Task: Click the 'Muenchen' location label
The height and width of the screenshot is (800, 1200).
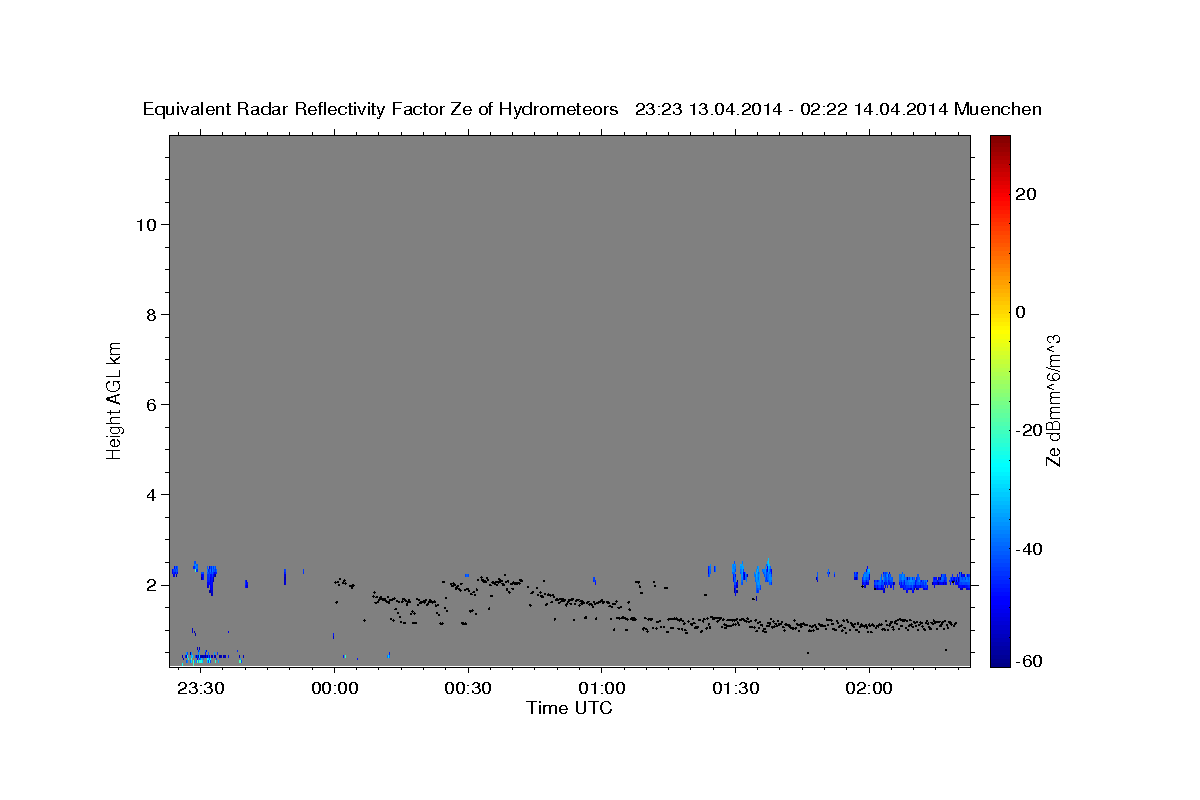Action: 998,109
